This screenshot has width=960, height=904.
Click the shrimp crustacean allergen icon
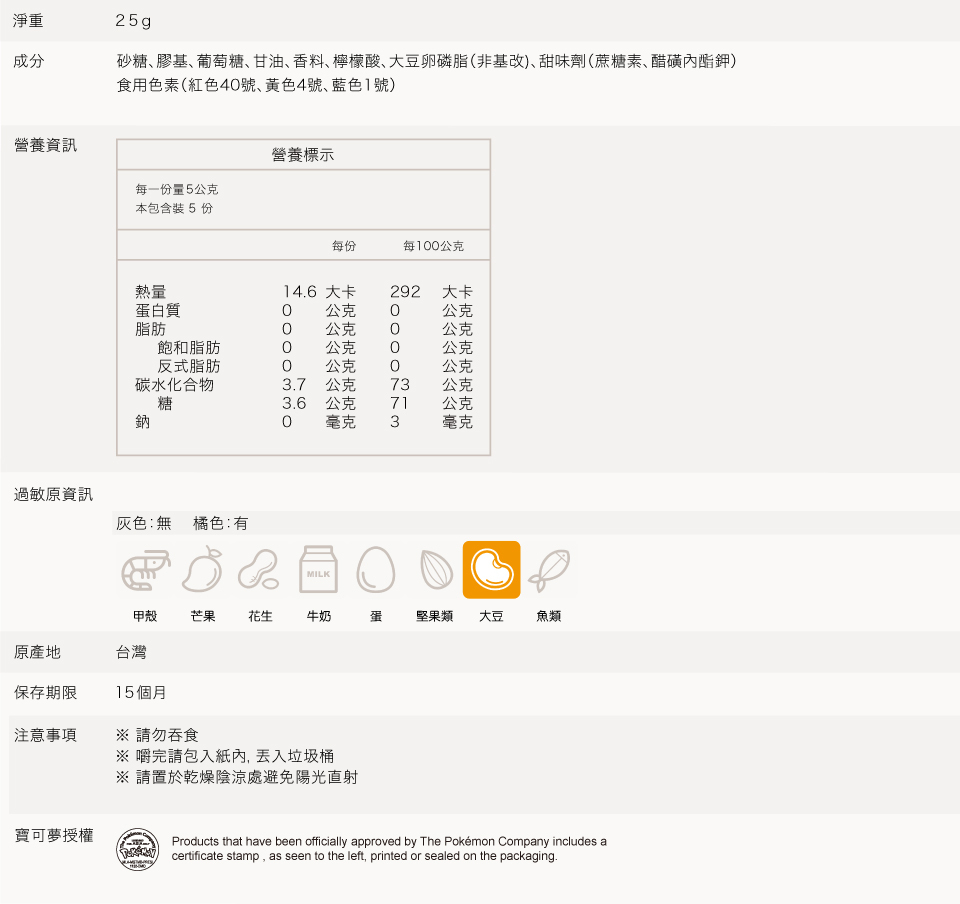(x=146, y=570)
